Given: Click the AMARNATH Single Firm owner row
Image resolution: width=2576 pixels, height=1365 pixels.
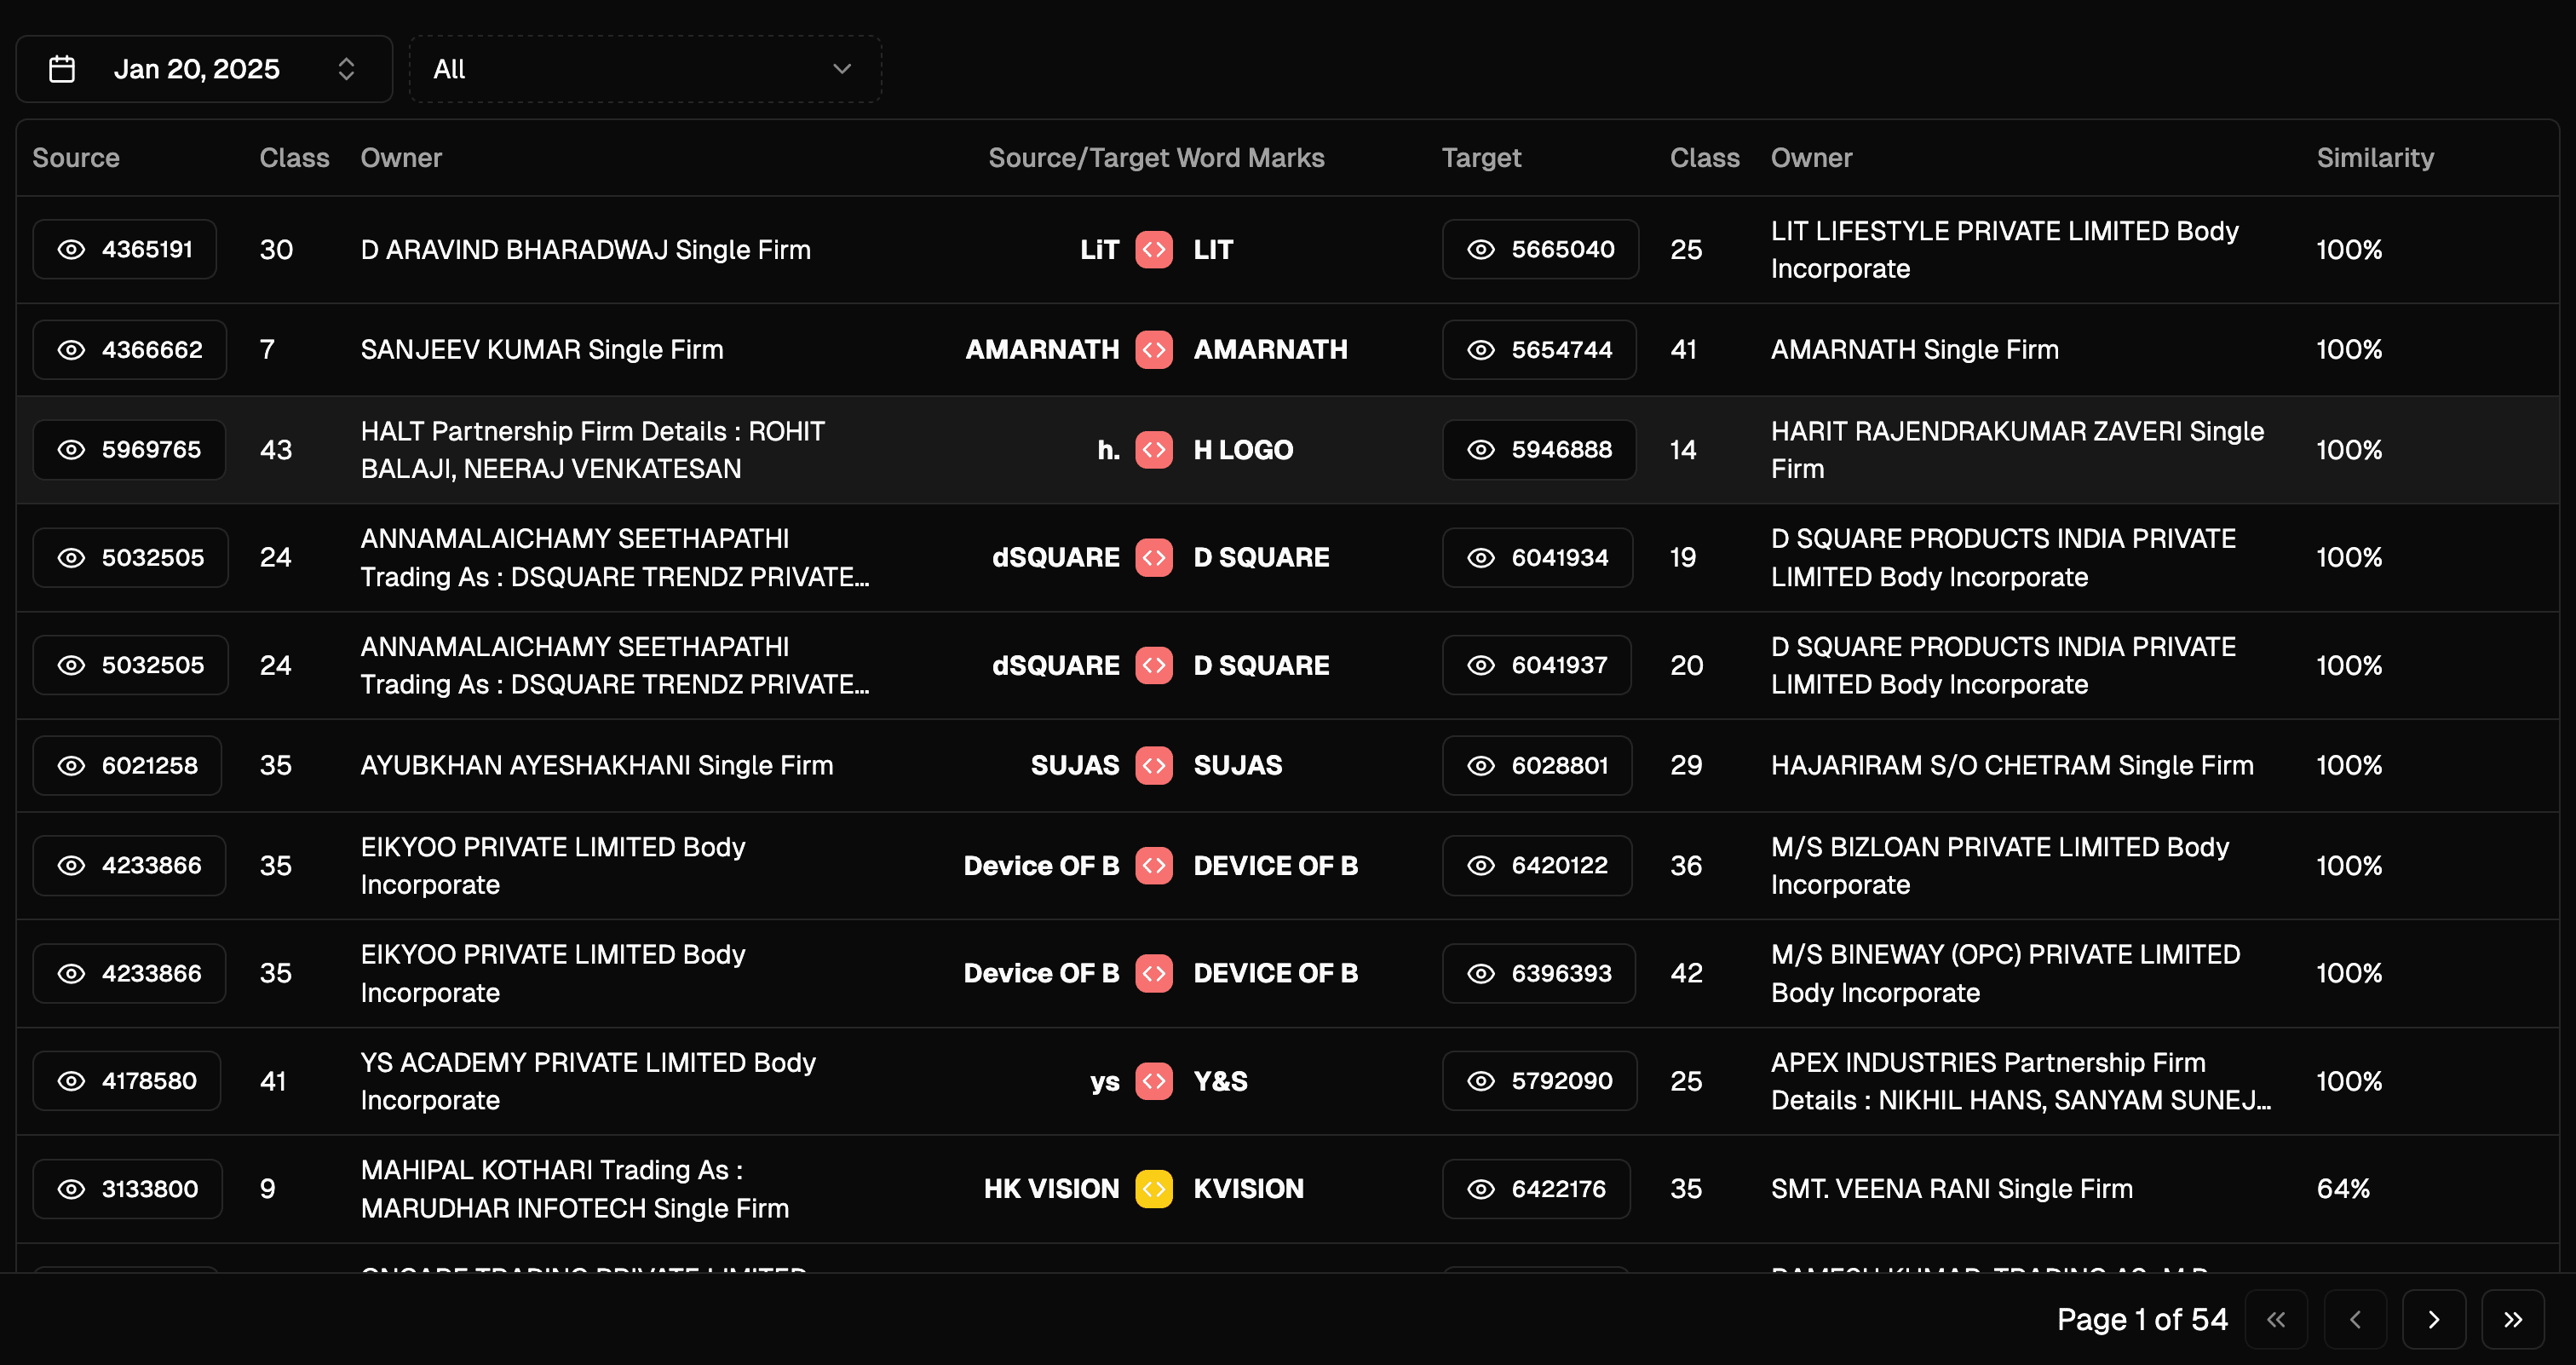Looking at the screenshot, I should click(1914, 349).
